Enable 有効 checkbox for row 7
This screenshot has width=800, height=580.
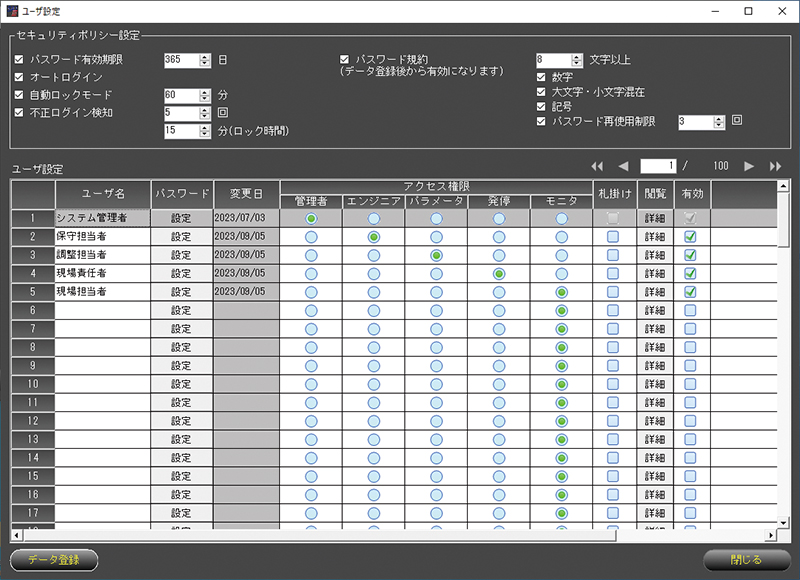pyautogui.click(x=690, y=329)
